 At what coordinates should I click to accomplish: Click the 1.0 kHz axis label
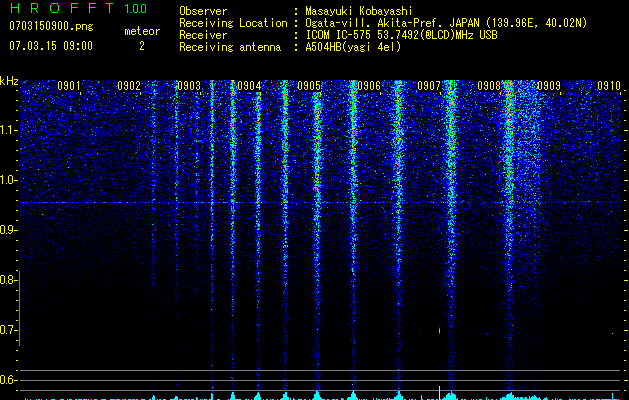[9, 180]
